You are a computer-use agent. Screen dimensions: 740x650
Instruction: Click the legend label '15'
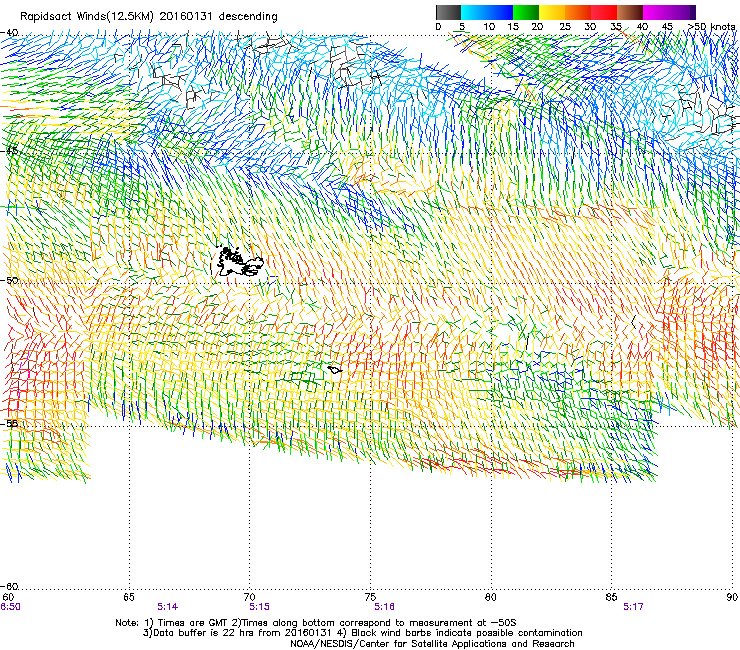513,26
